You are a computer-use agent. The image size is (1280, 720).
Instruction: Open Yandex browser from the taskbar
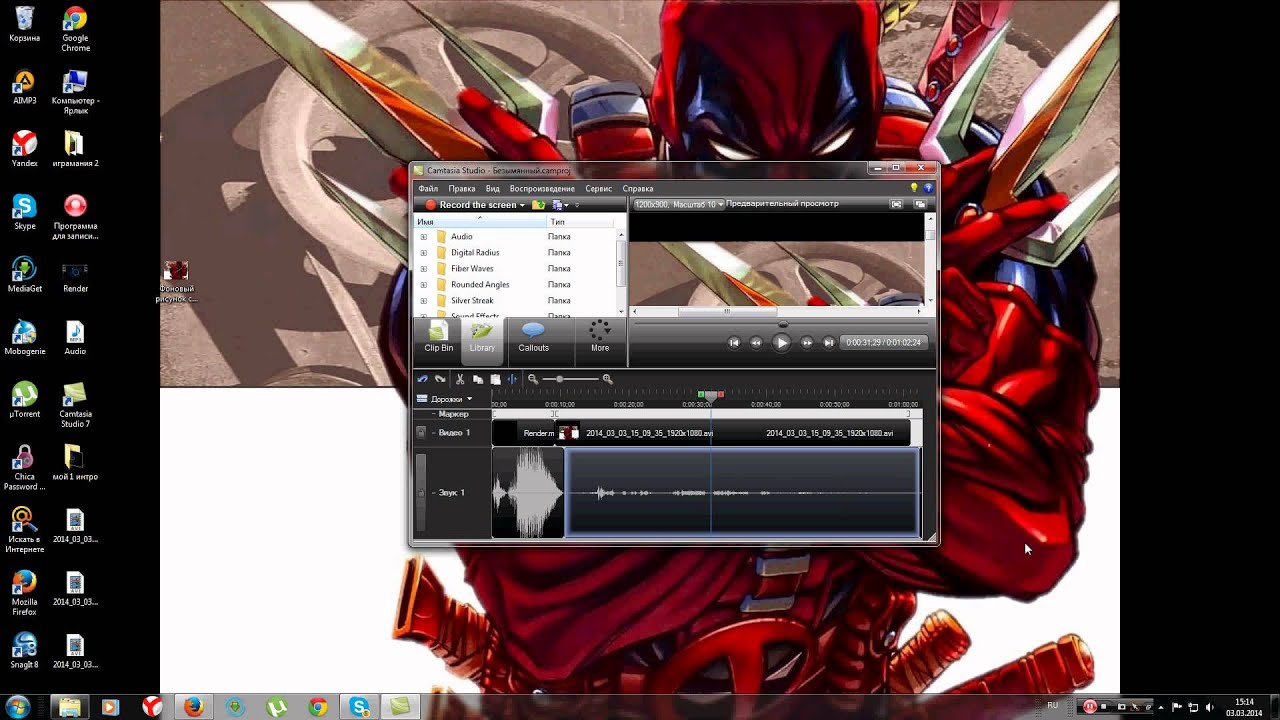coord(151,707)
